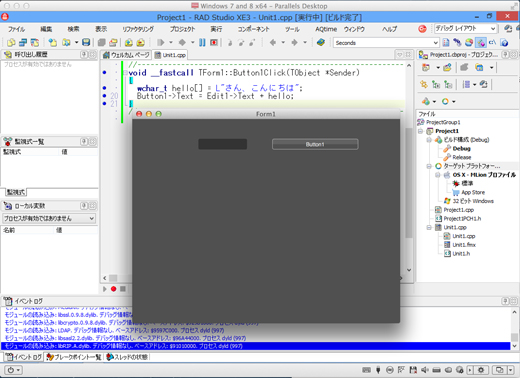This screenshot has width=520, height=378.
Task: Open the Refactoring menu (リファクタリング)
Action: [x=138, y=29]
